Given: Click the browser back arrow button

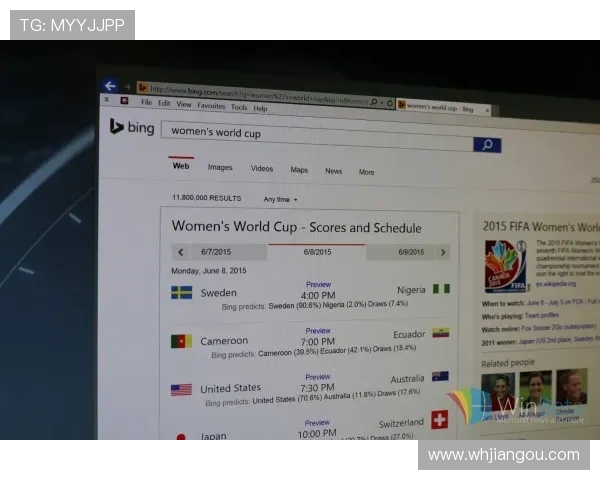Looking at the screenshot, I should coord(110,87).
